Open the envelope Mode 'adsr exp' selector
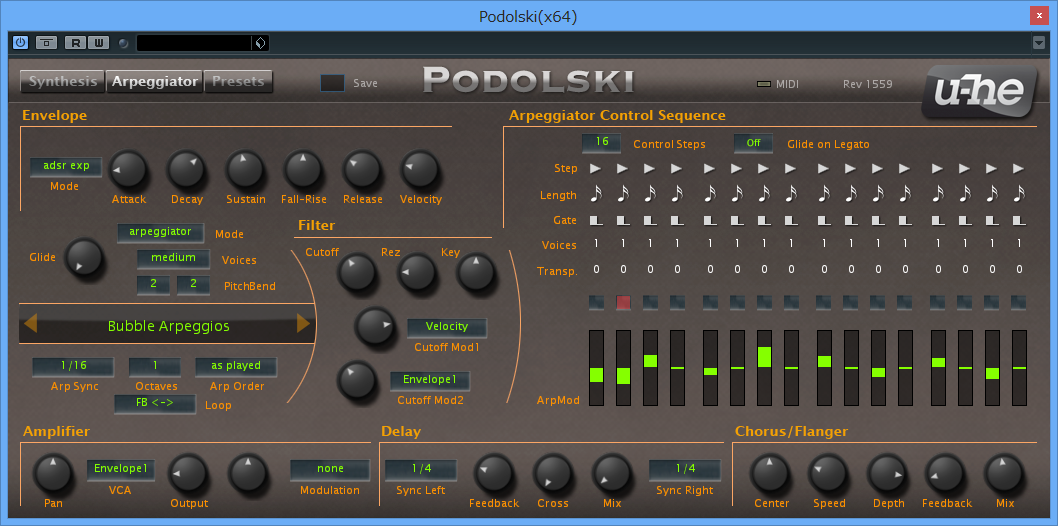Image resolution: width=1058 pixels, height=526 pixels. point(65,167)
